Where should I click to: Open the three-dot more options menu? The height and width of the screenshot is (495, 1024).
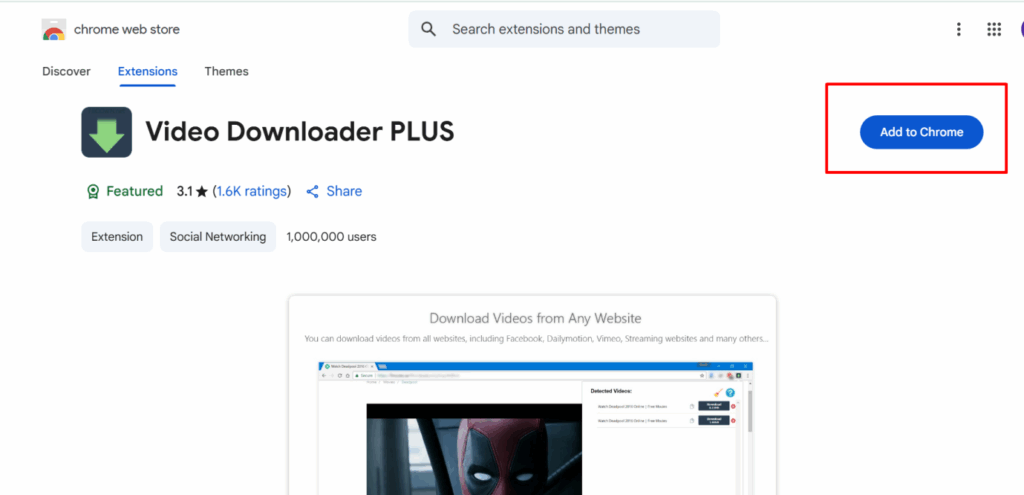coord(959,29)
